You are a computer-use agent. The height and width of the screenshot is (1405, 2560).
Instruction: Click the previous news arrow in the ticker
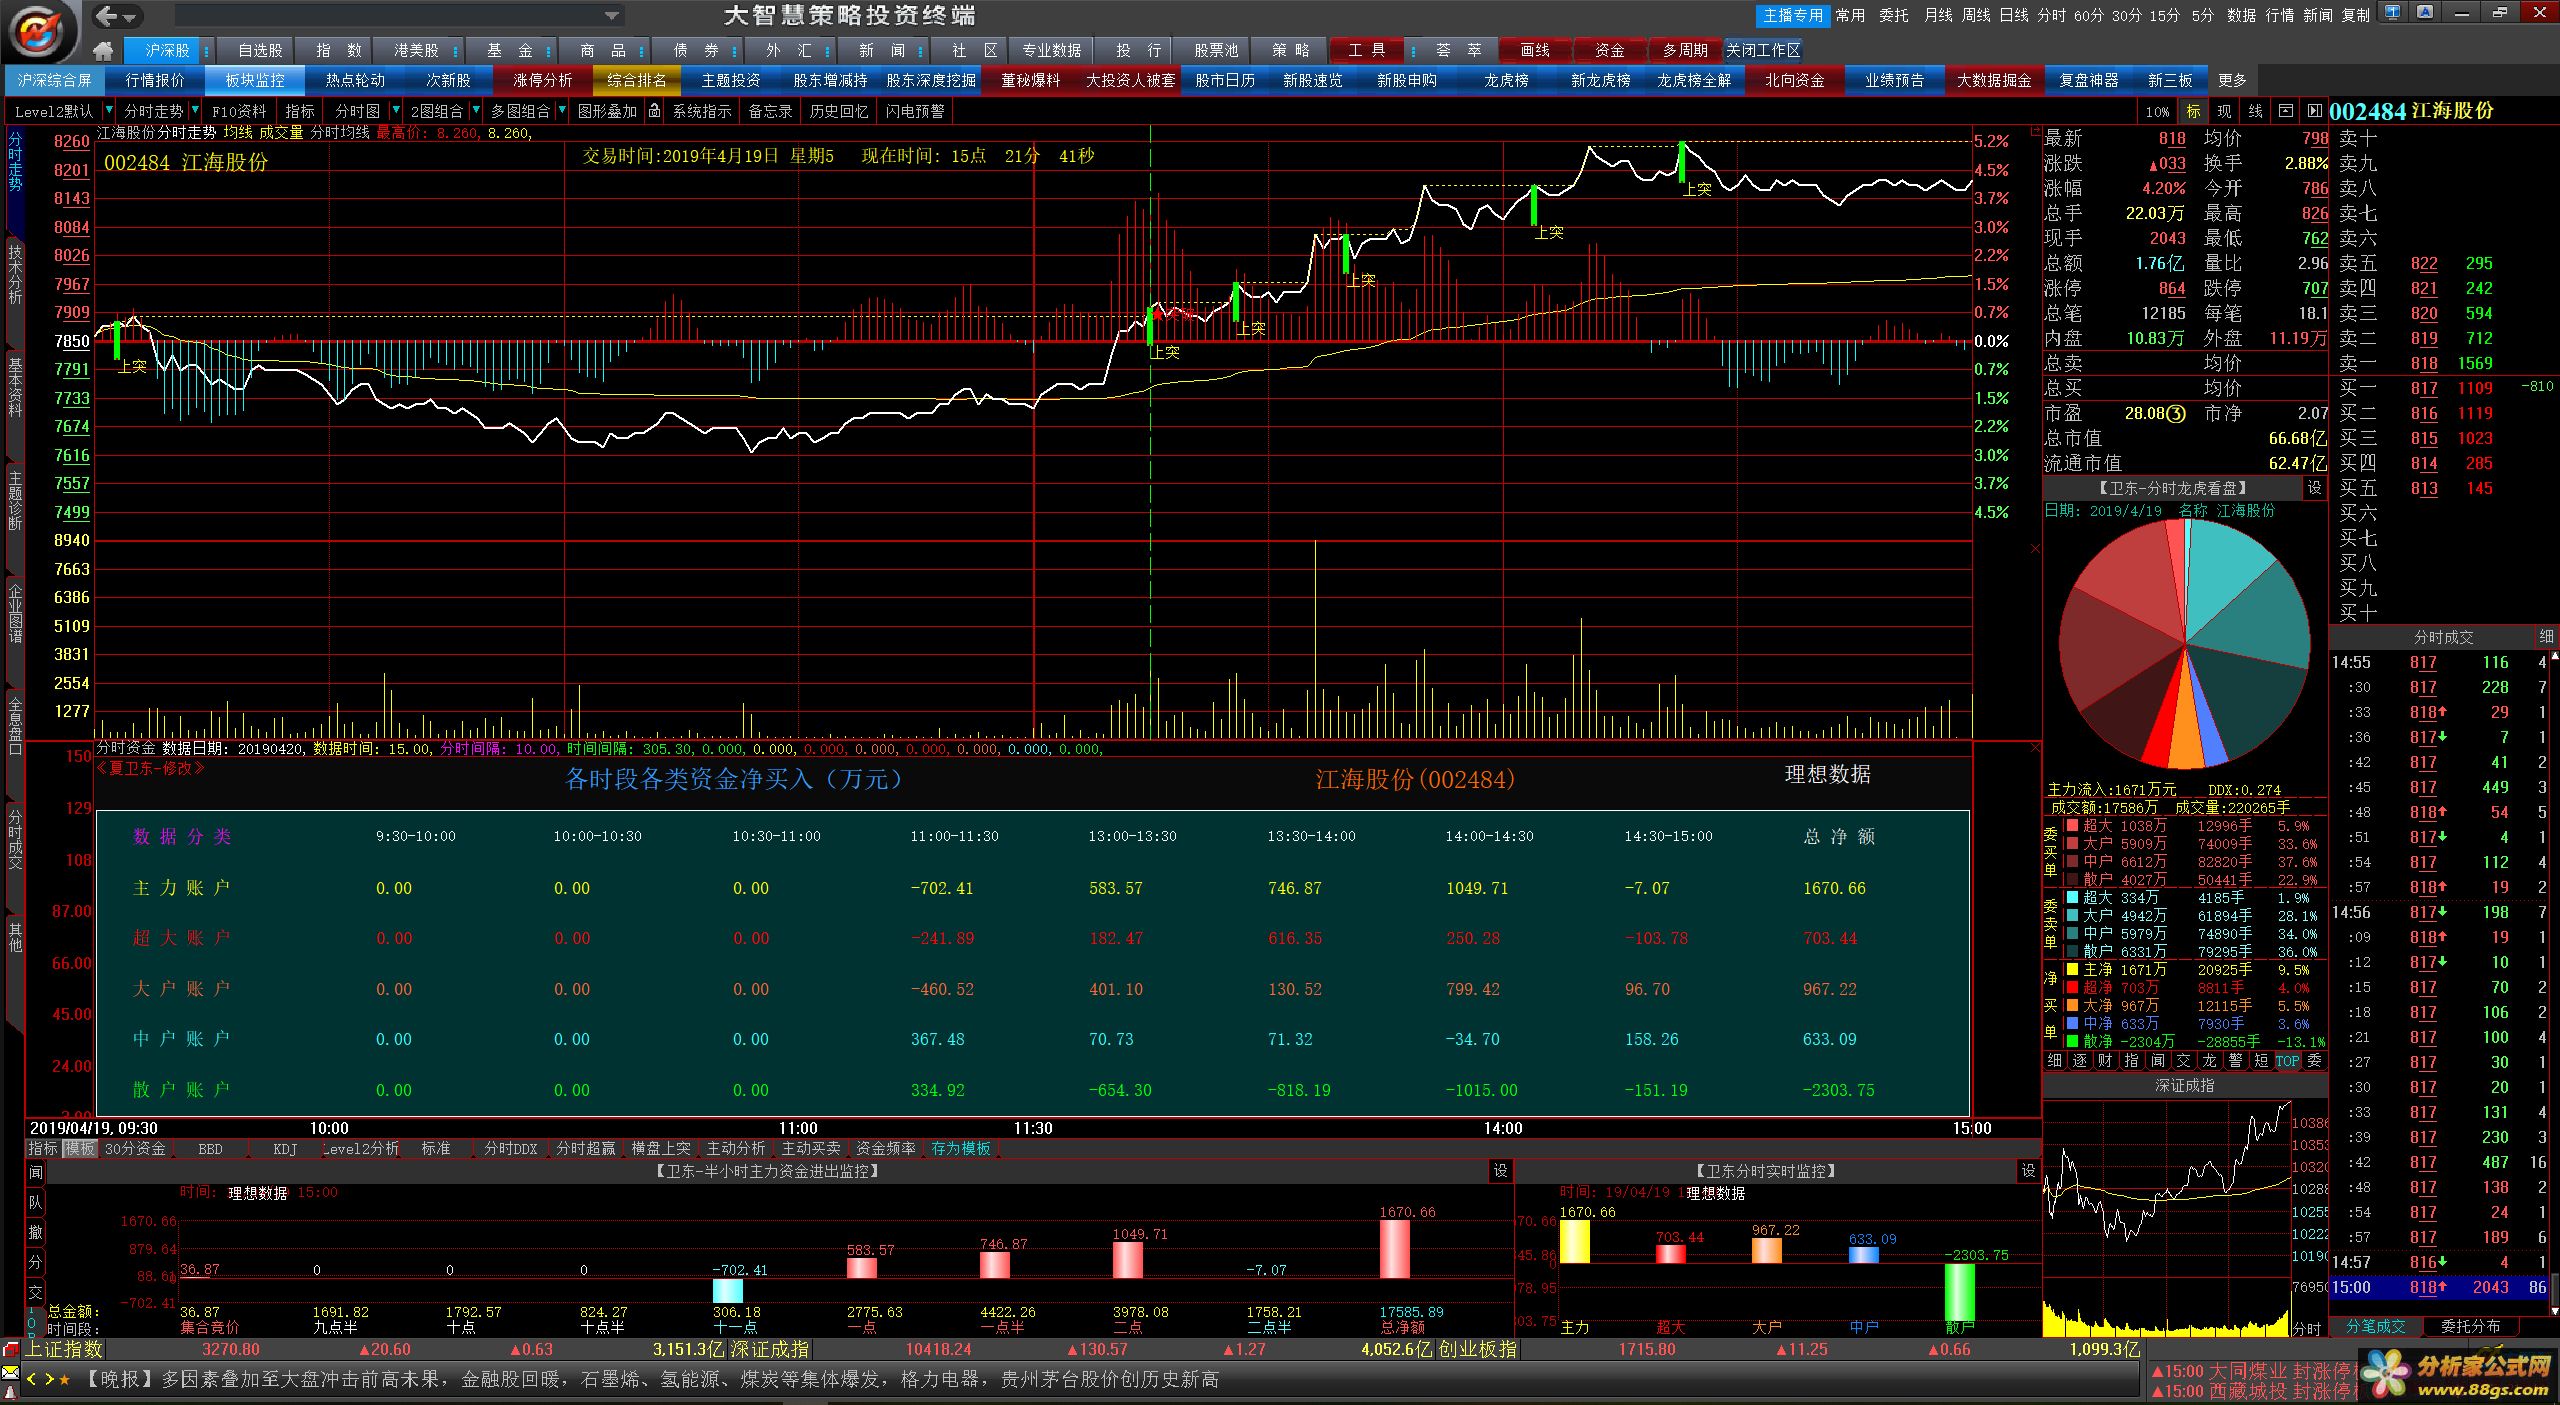(31, 1380)
